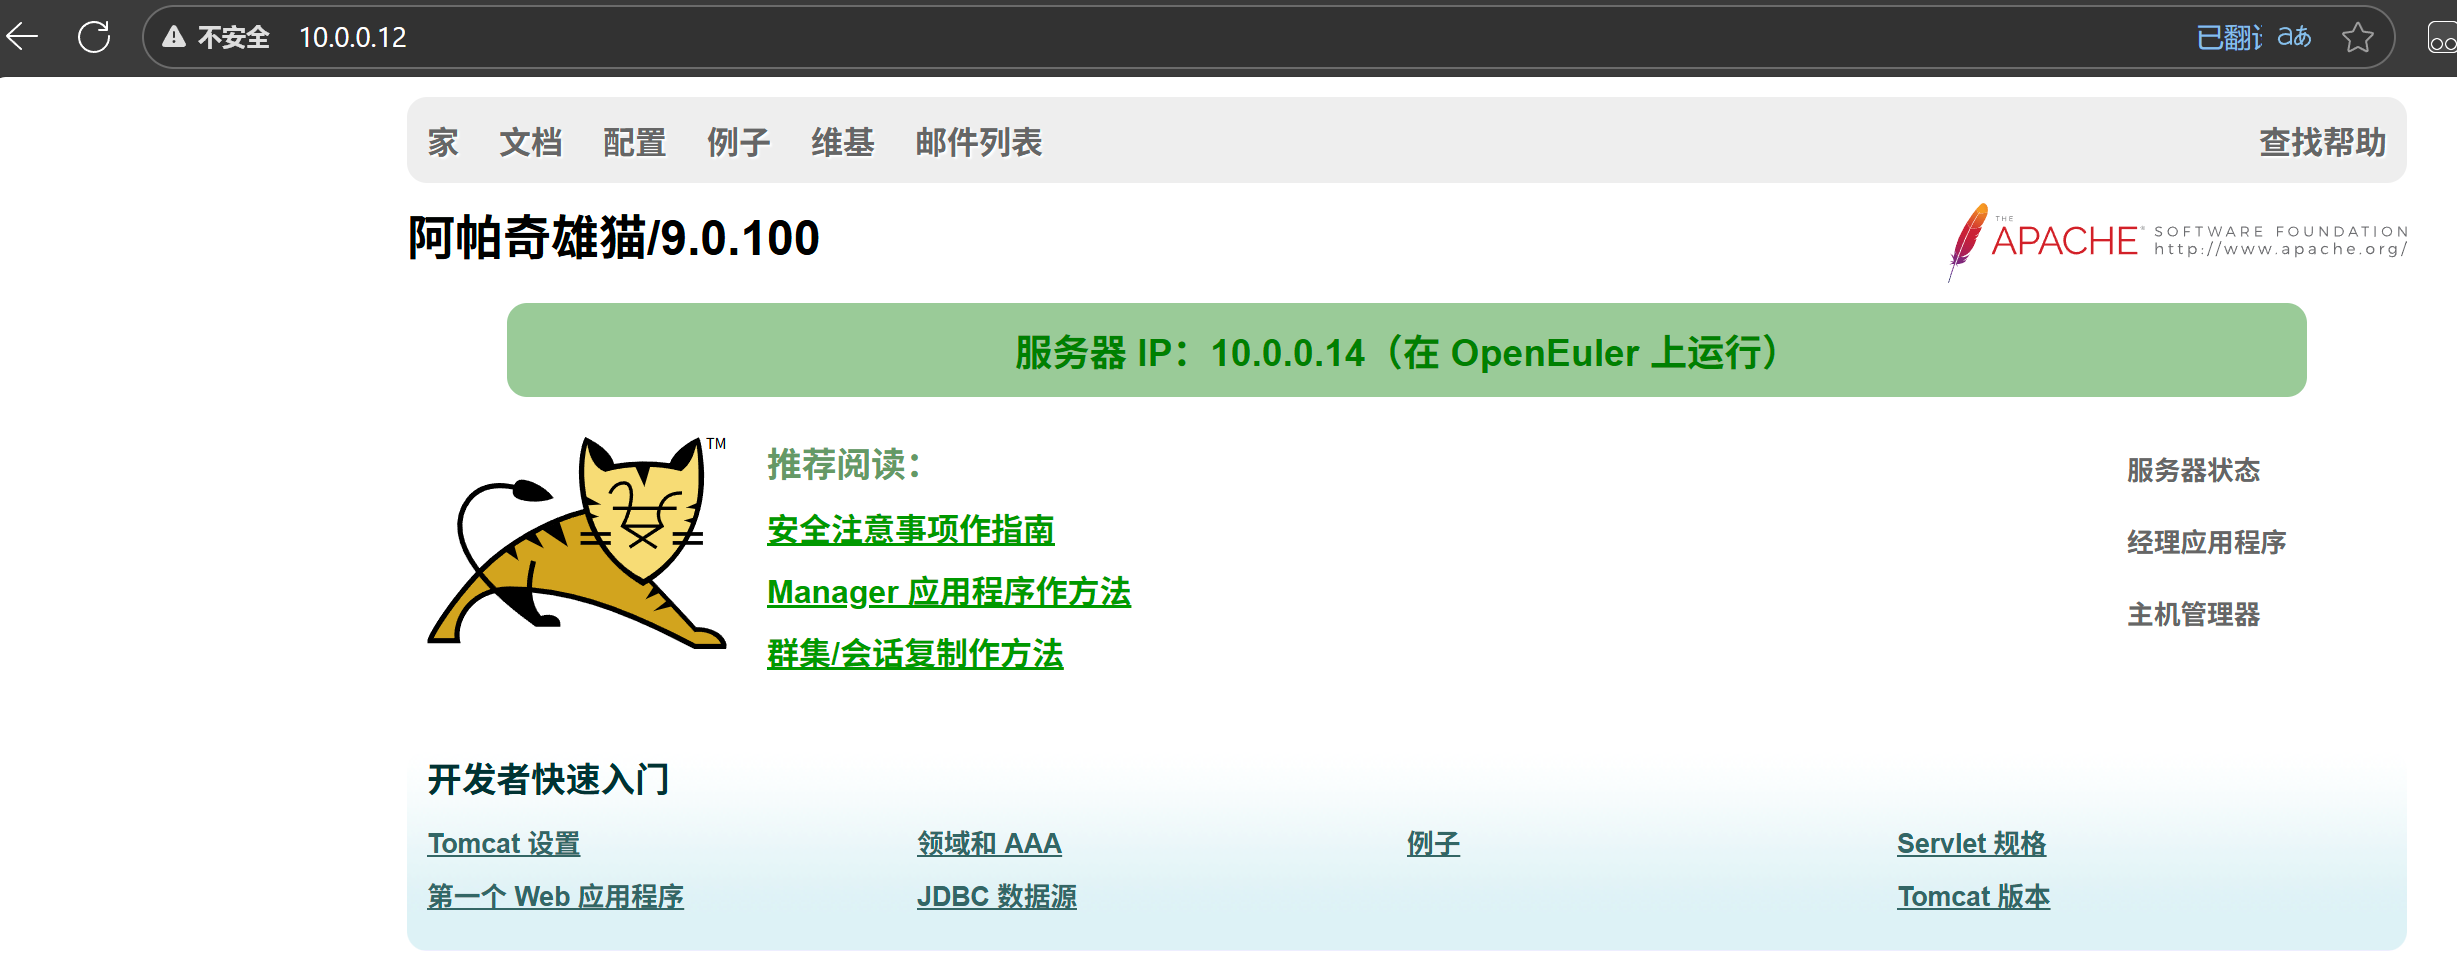Open the 家 (Home) nav item
Viewport: 2457px width, 964px height.
(x=443, y=142)
